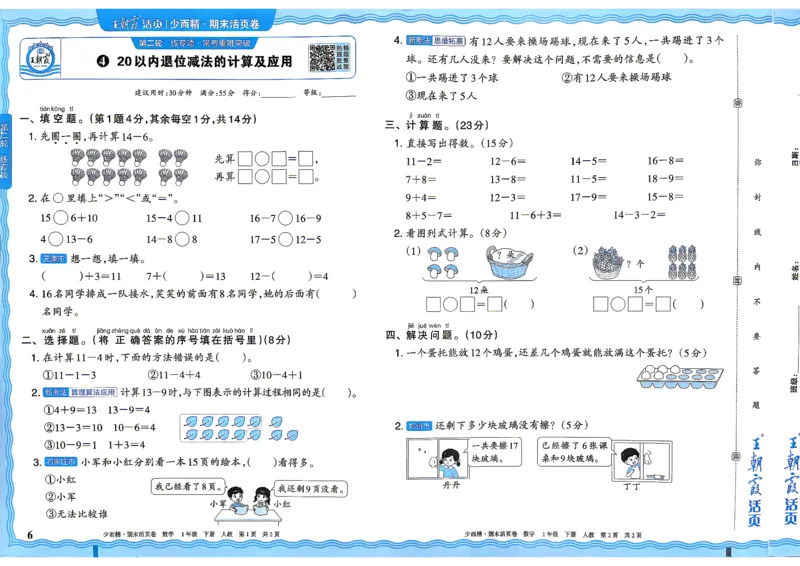Click the comparison circle between 16−7 and 16−9

[286, 218]
